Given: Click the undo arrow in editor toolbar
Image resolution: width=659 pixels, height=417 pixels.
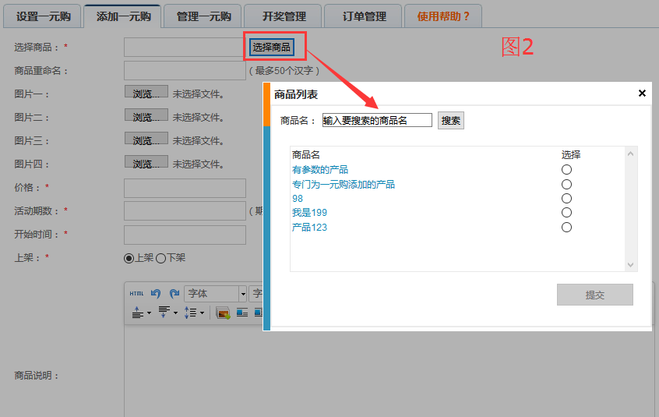Looking at the screenshot, I should coord(157,293).
